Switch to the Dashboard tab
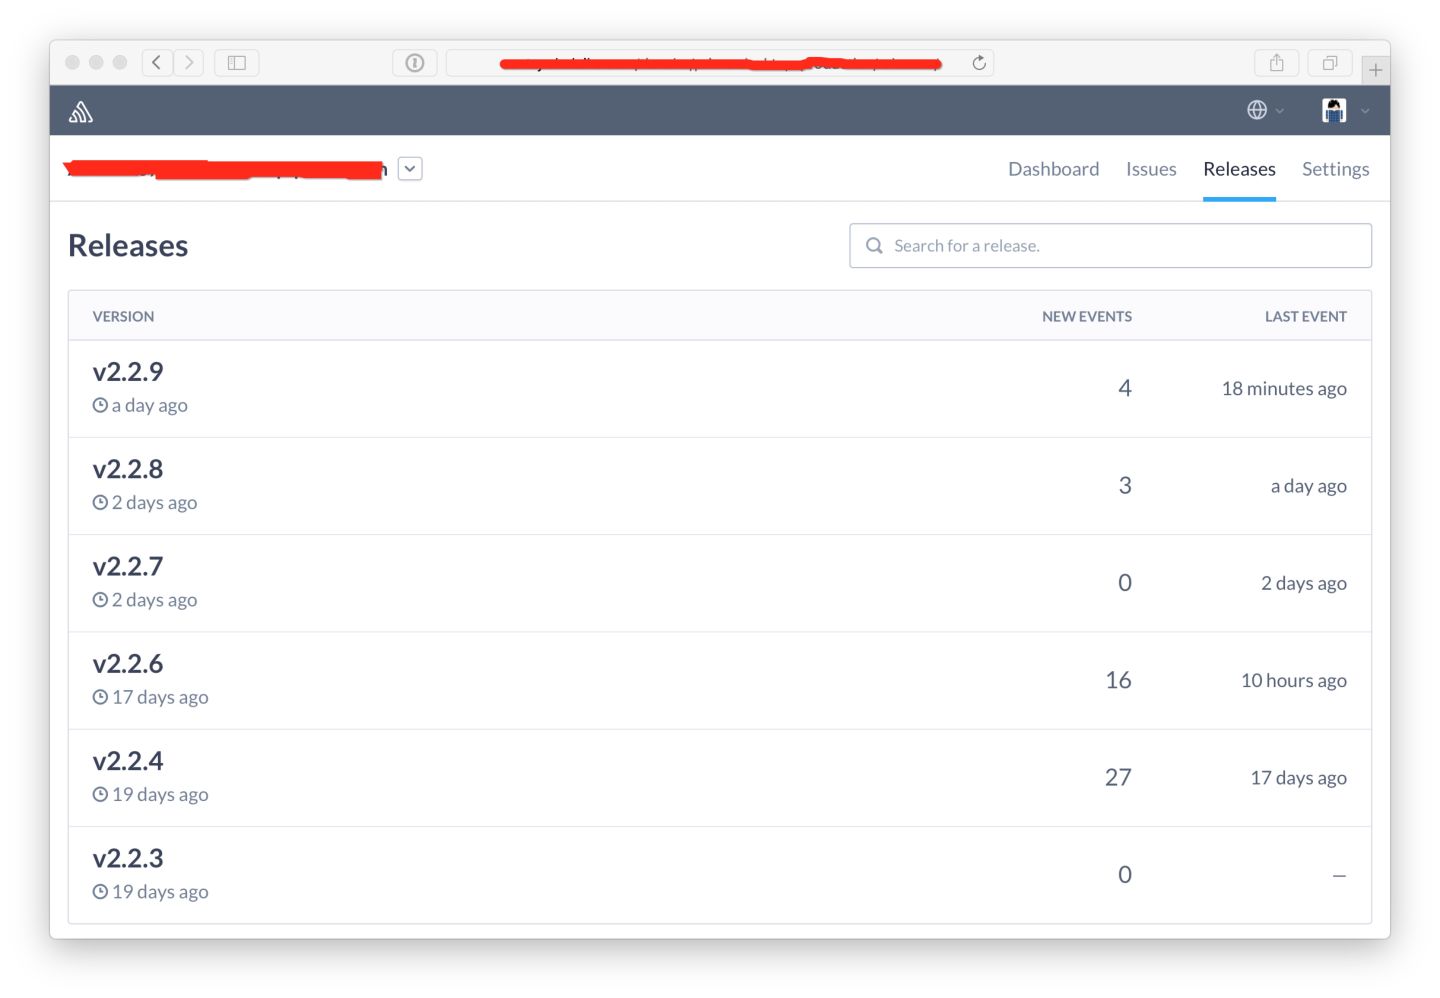This screenshot has width=1440, height=998. [1053, 169]
